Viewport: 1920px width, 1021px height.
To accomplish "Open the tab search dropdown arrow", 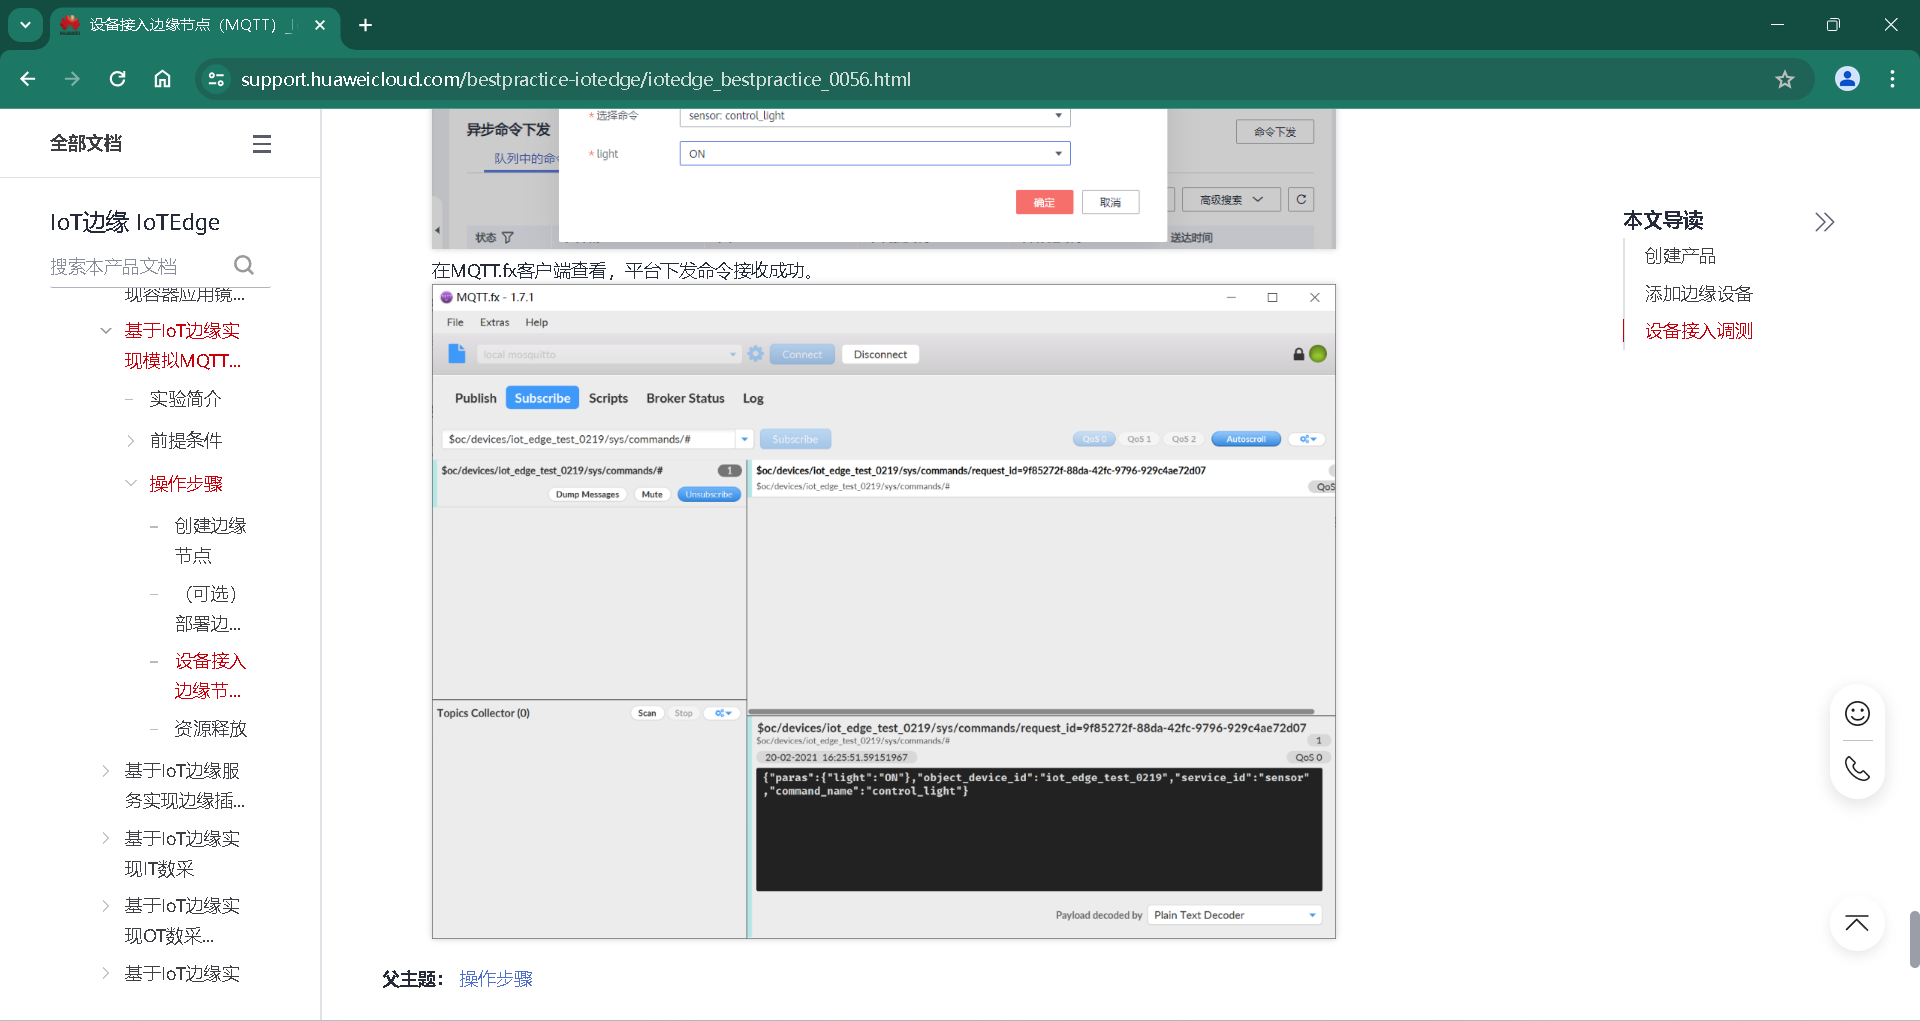I will pos(25,25).
